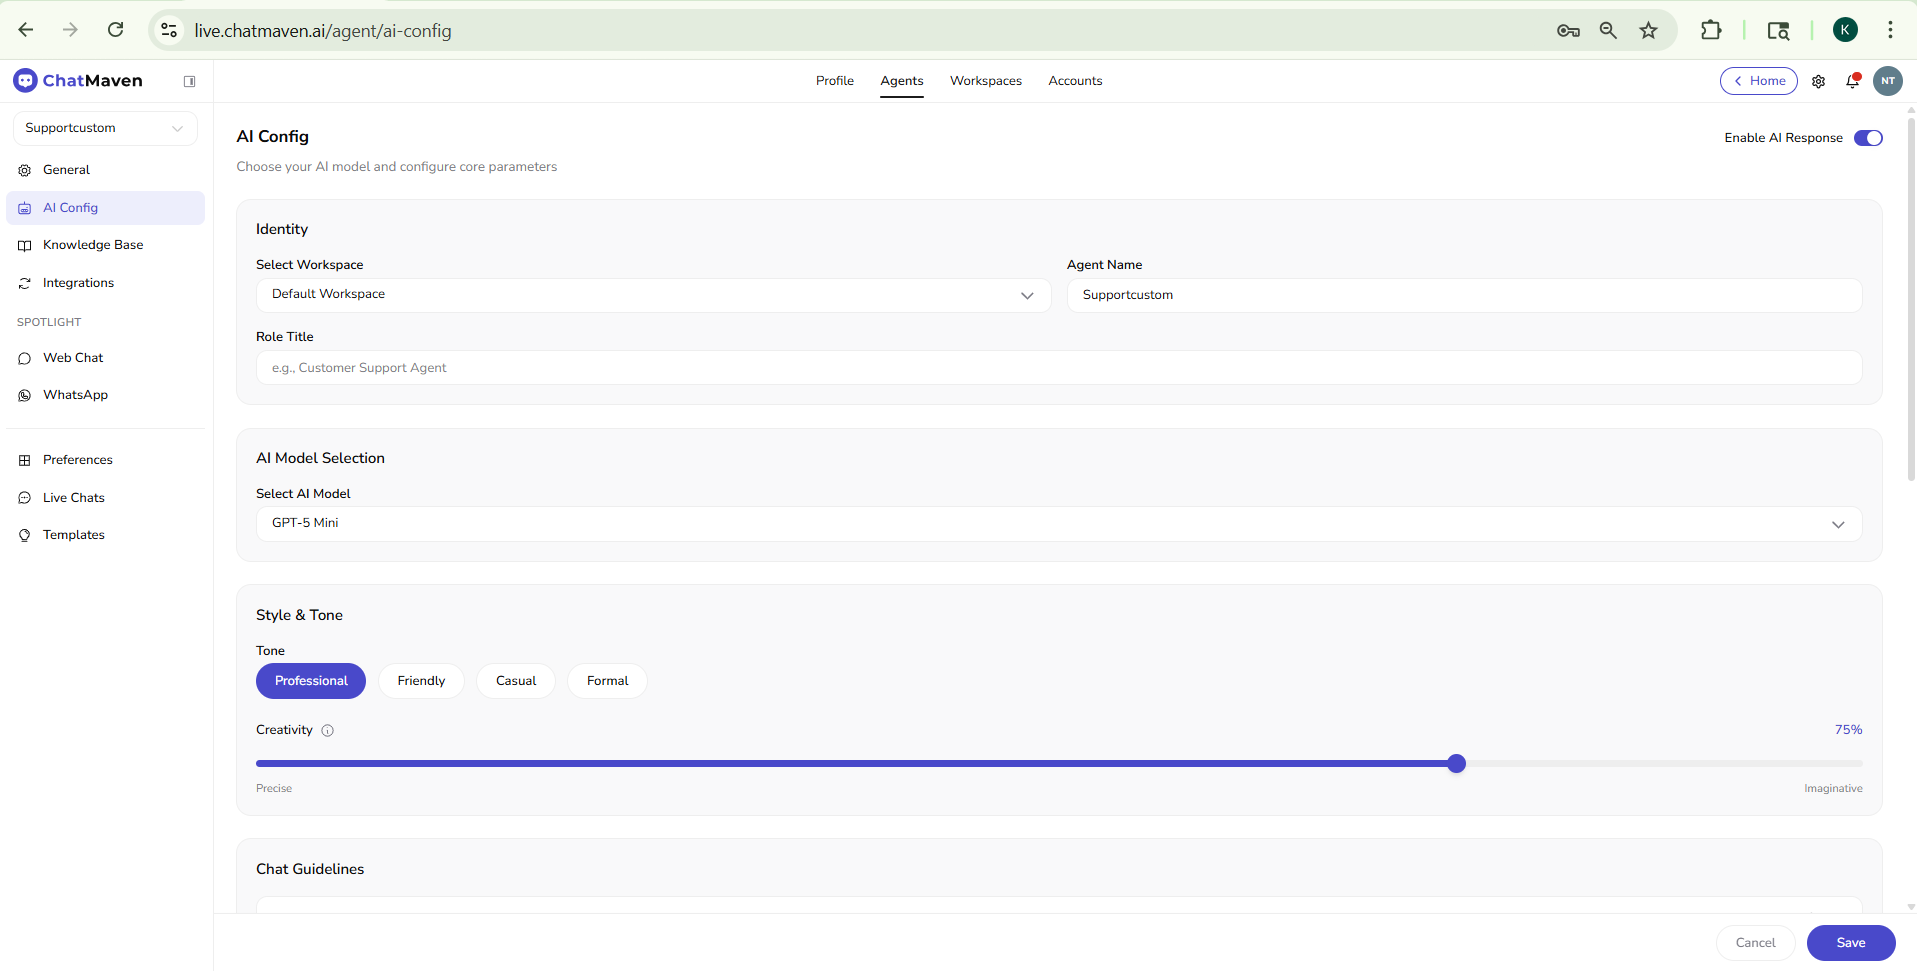The width and height of the screenshot is (1917, 971).
Task: Select the Friendly tone option
Action: pyautogui.click(x=420, y=681)
